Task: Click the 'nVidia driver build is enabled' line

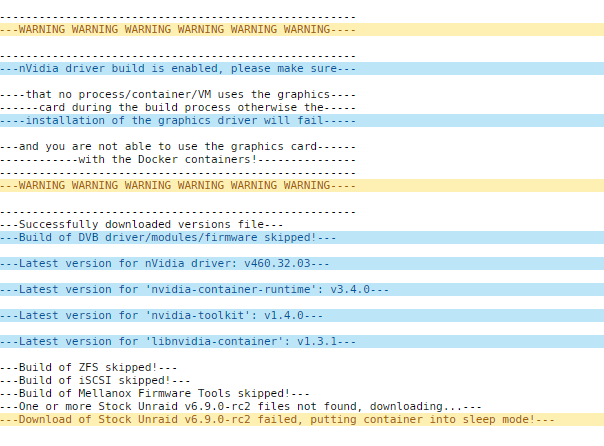Action: click(302, 69)
